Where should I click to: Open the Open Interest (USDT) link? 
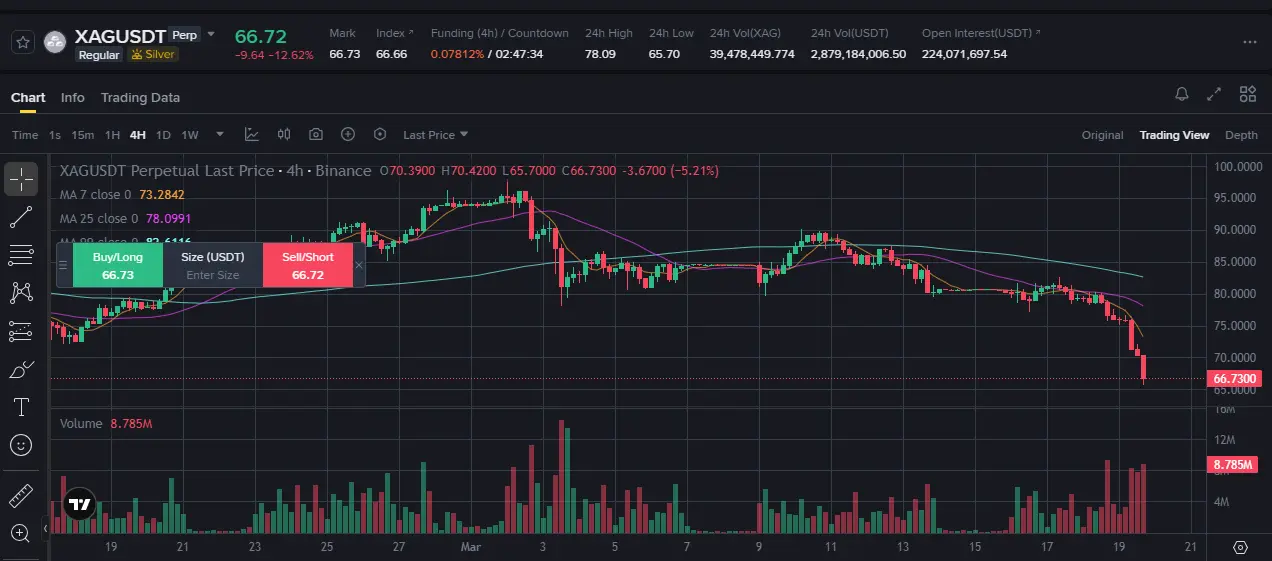[980, 33]
